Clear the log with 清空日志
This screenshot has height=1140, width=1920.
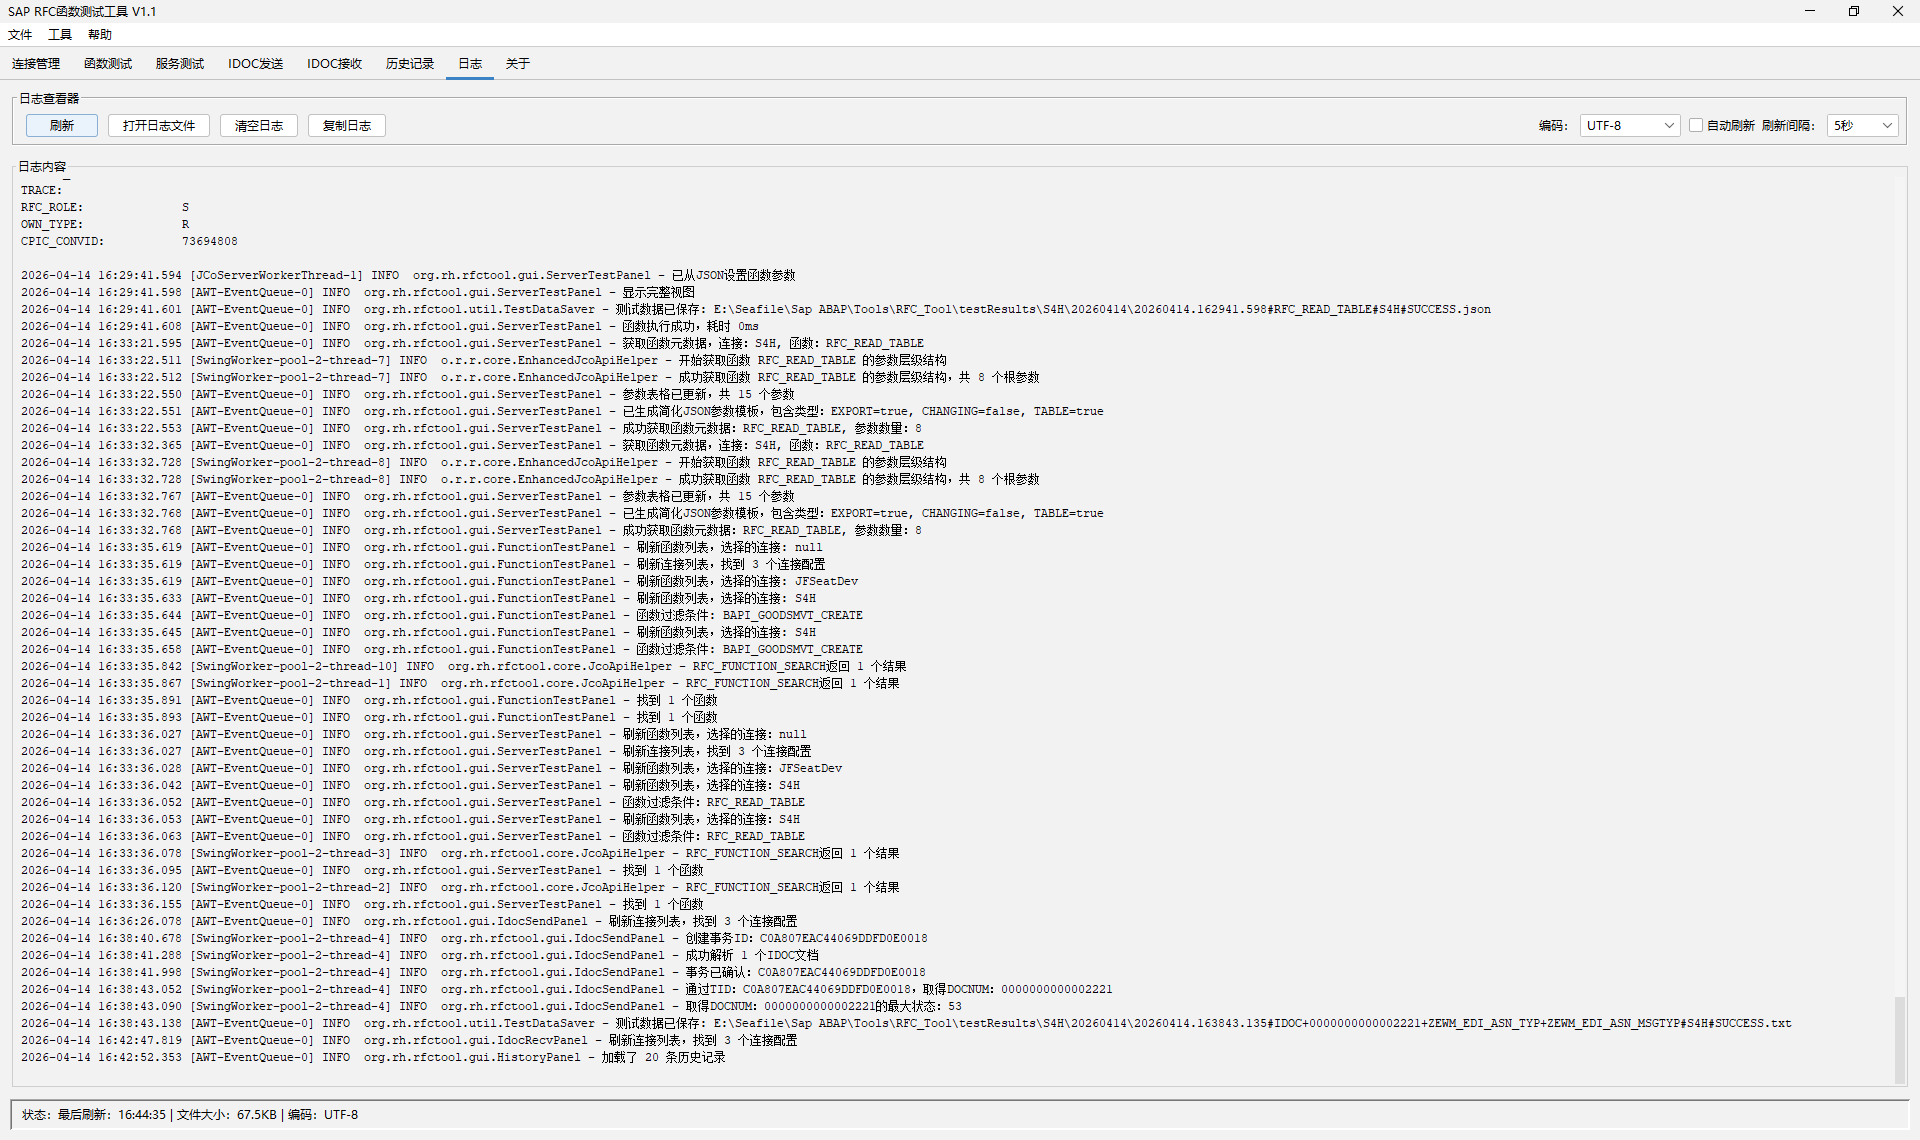pos(259,126)
